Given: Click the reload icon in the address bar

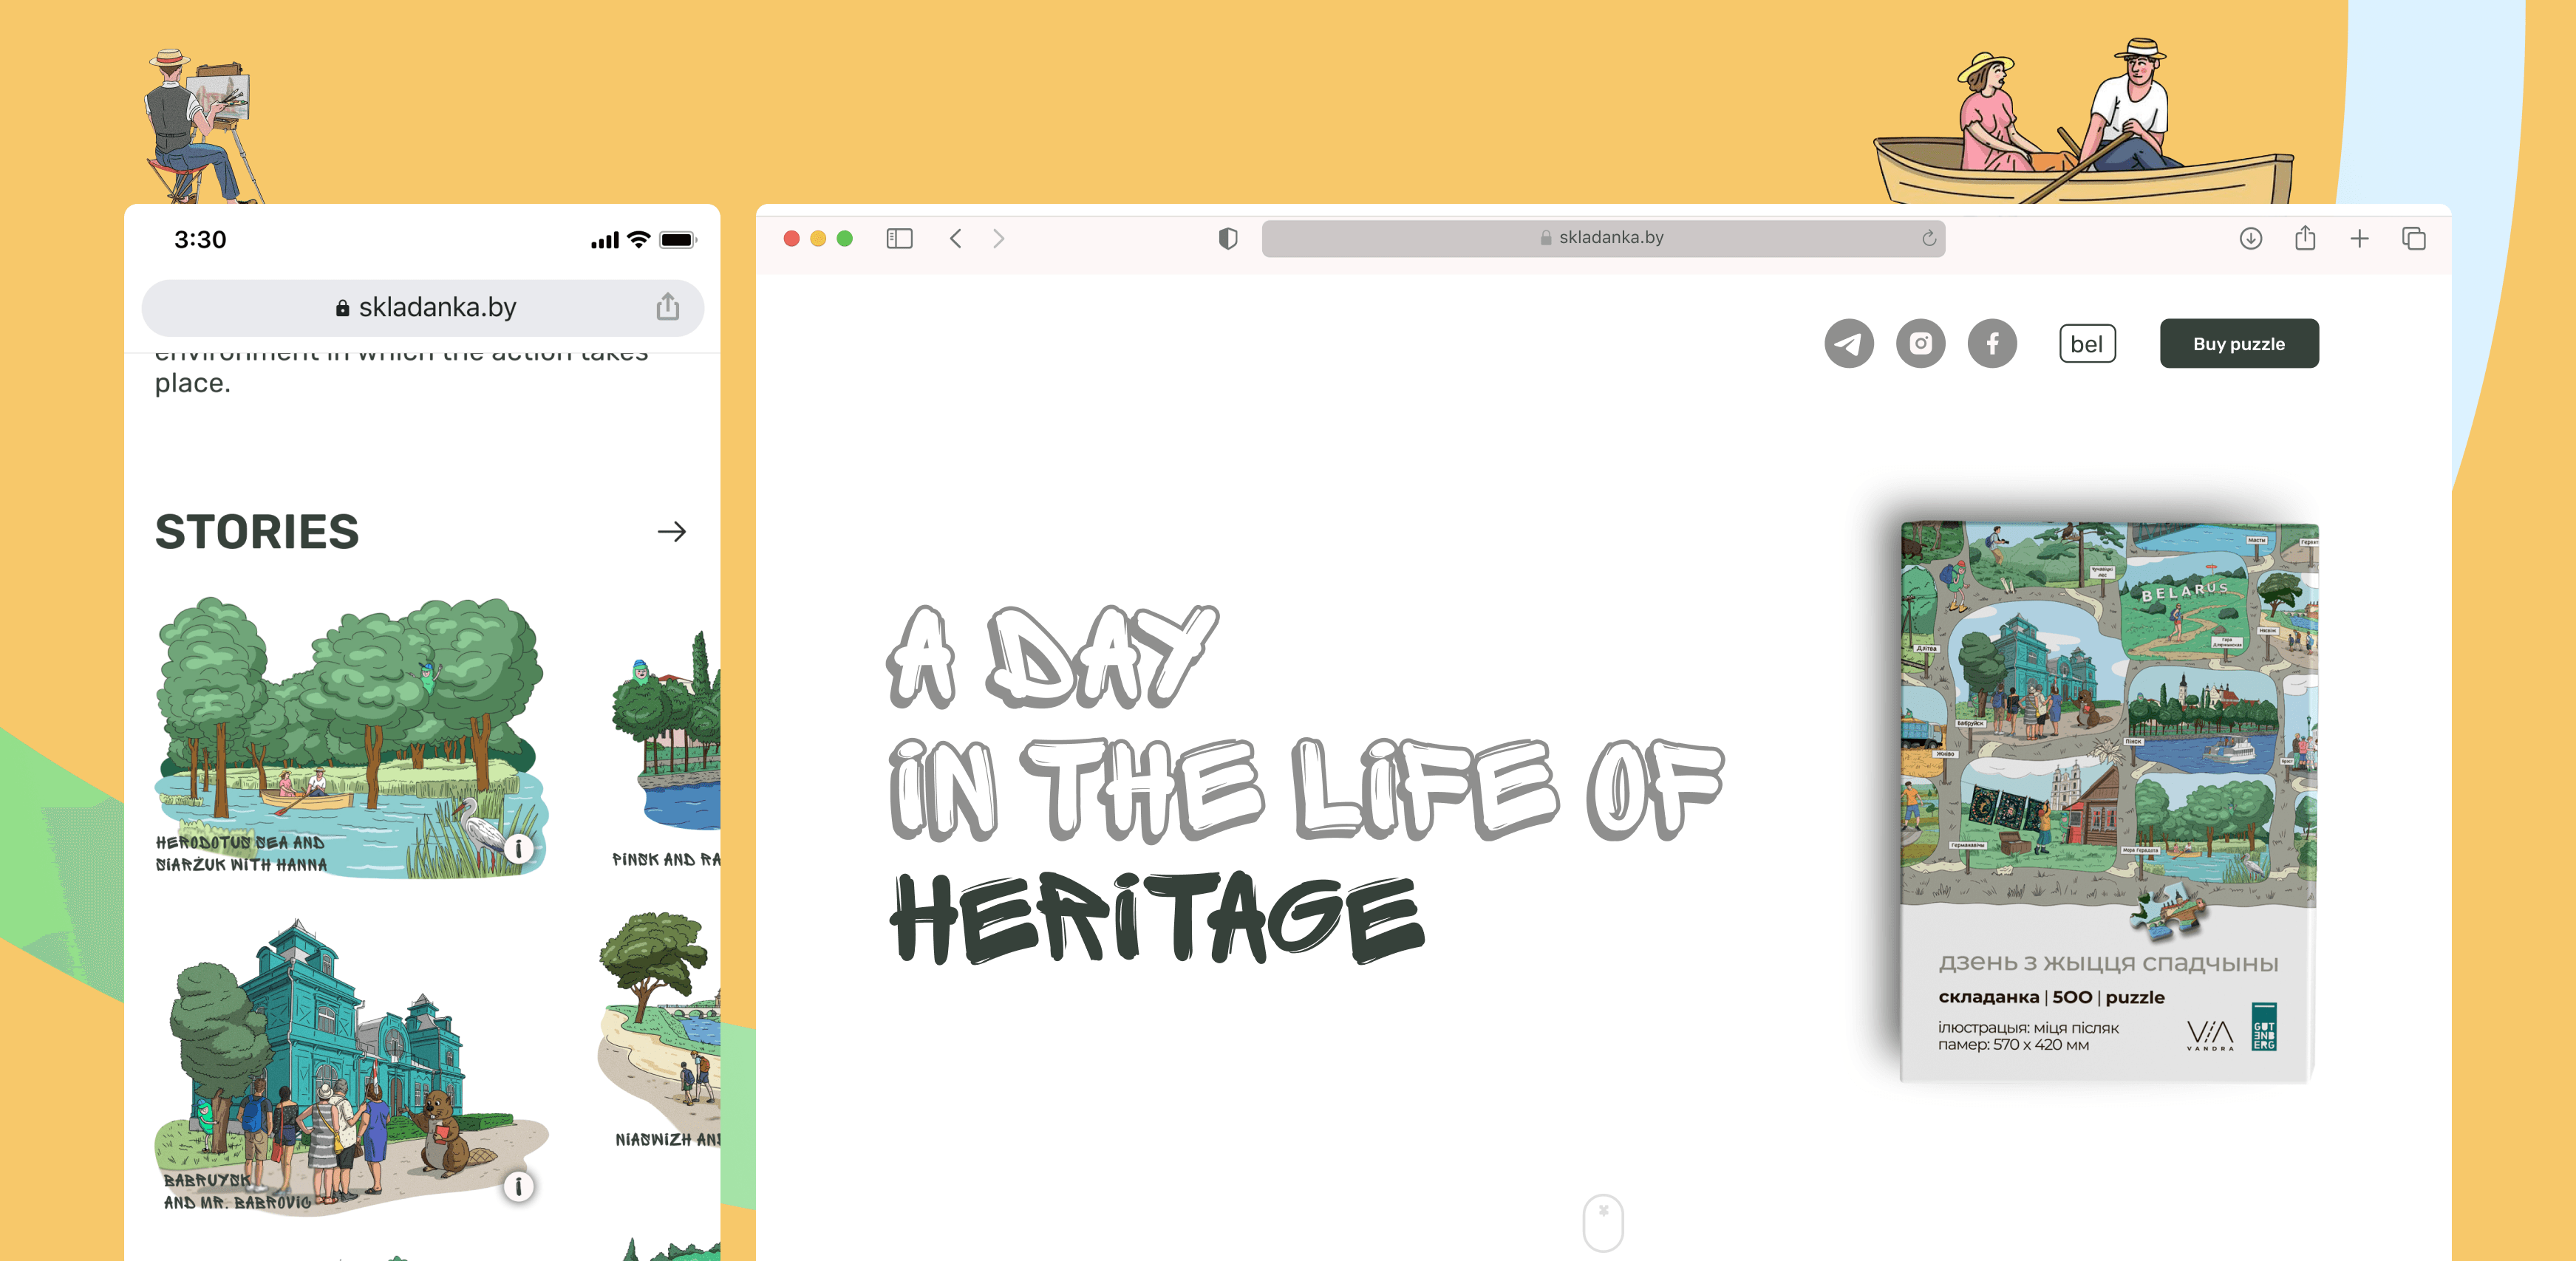Looking at the screenshot, I should pos(1928,238).
